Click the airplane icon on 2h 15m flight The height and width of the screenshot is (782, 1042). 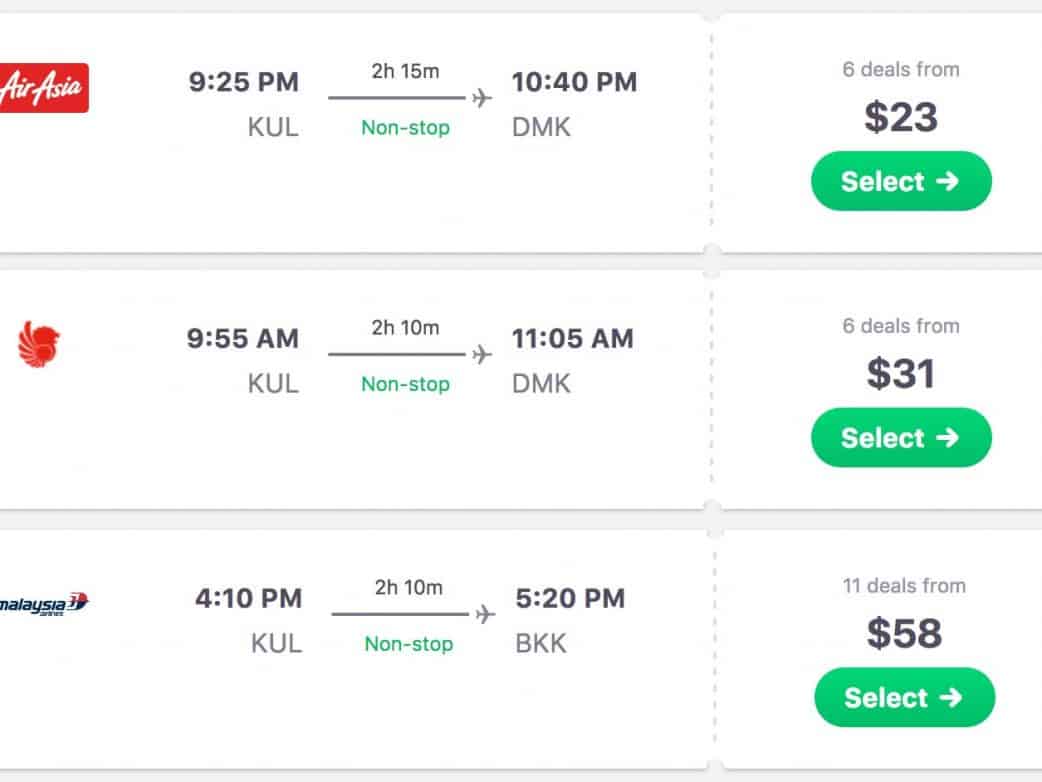(x=483, y=98)
